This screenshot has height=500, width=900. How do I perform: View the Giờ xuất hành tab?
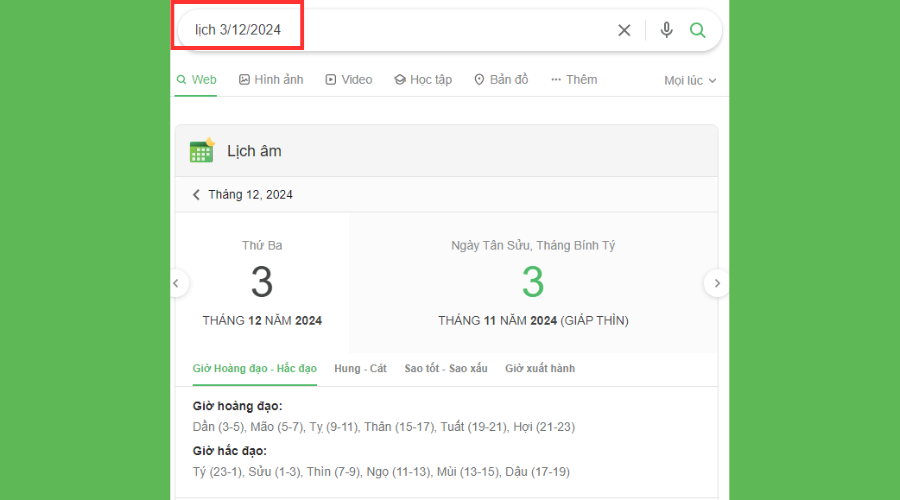click(x=540, y=369)
